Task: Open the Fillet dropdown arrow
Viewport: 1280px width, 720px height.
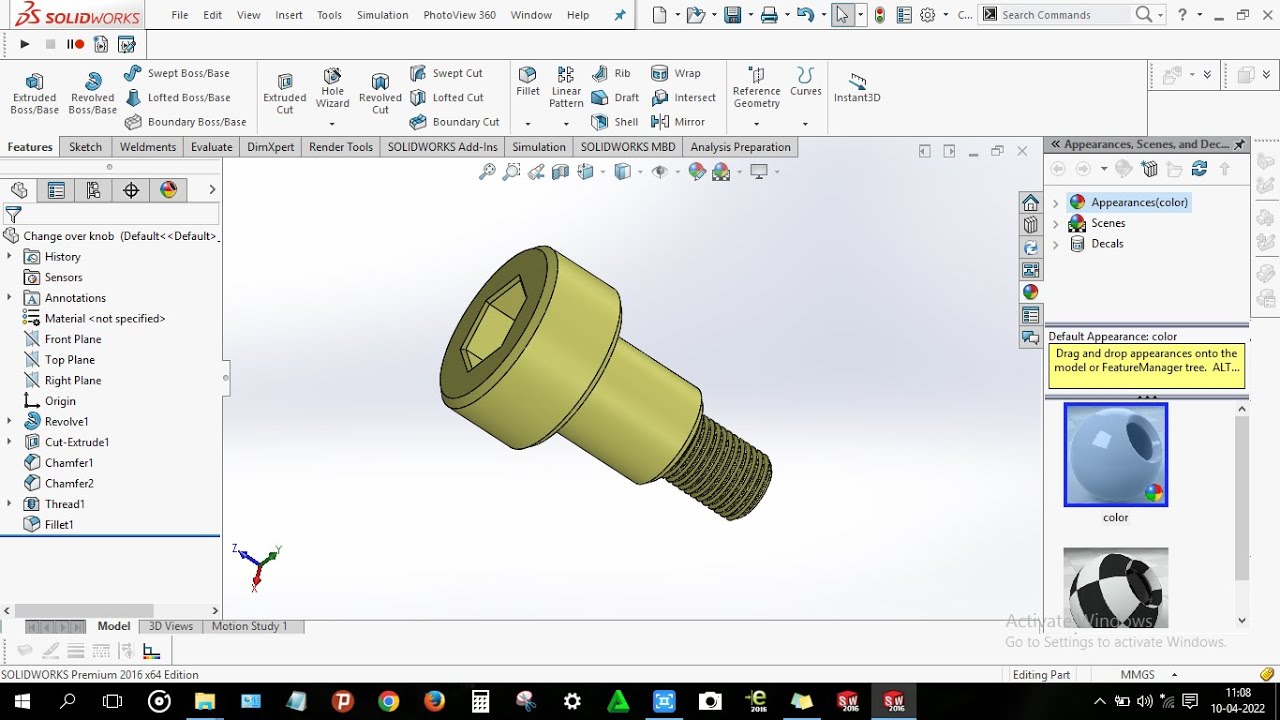Action: [527, 124]
